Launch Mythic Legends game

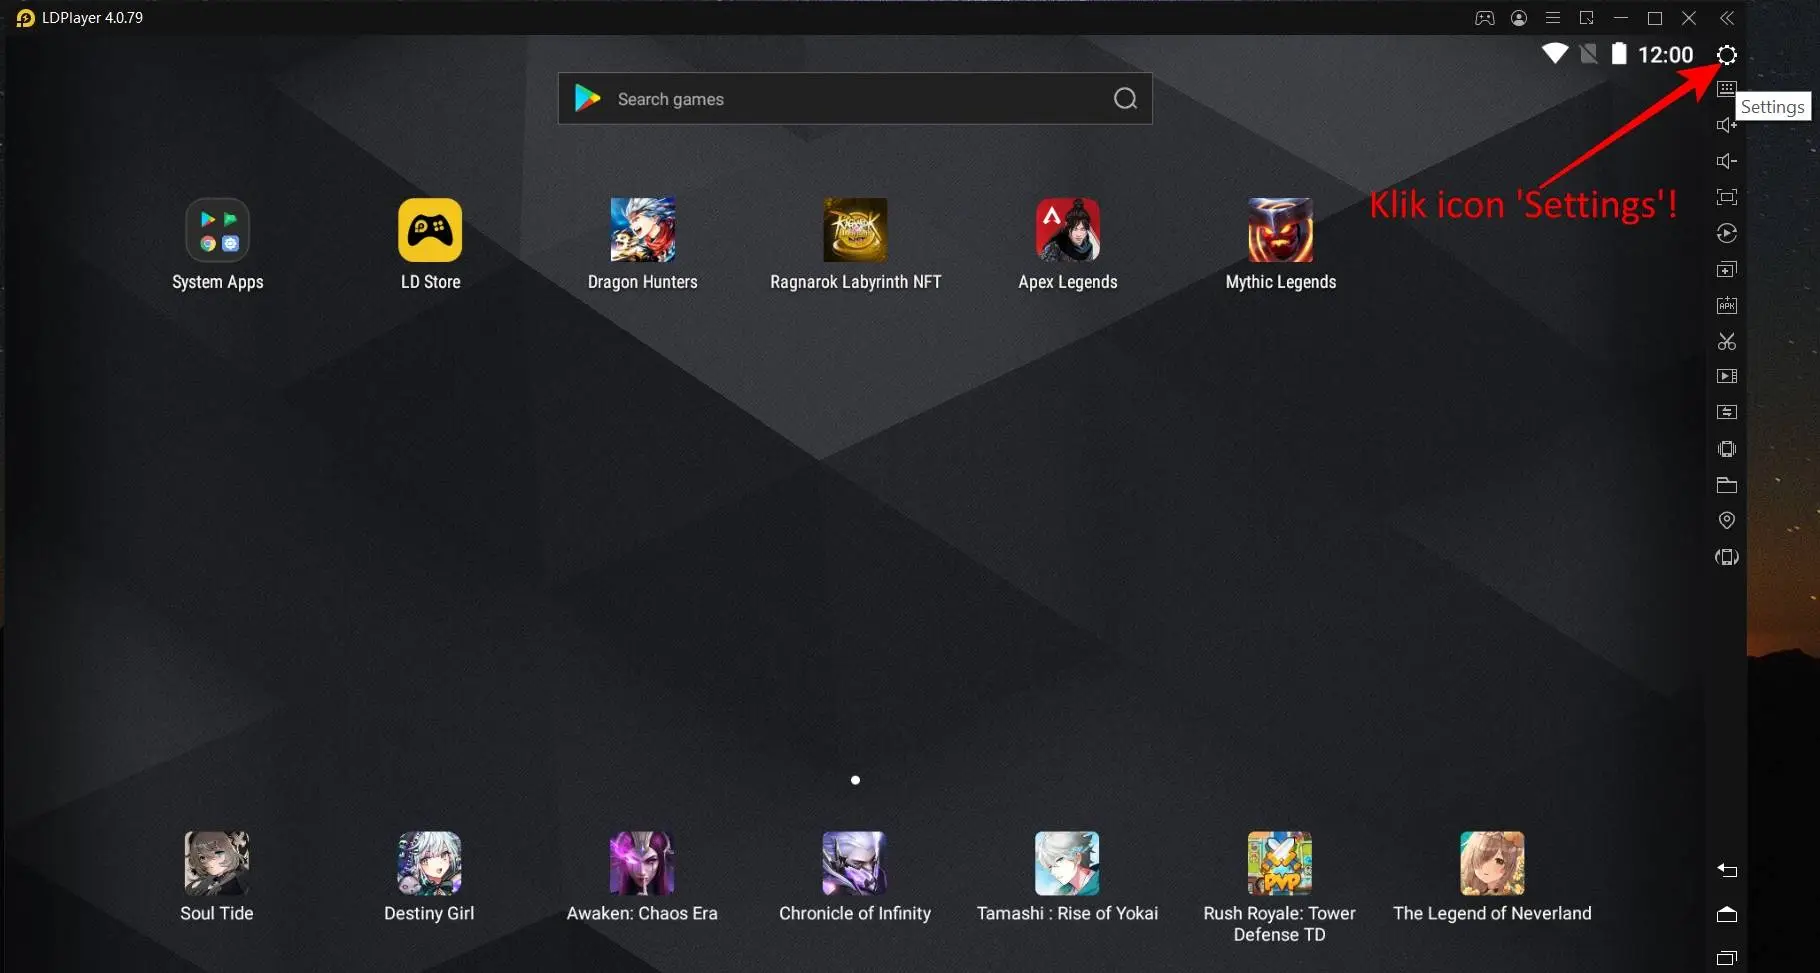pyautogui.click(x=1281, y=230)
